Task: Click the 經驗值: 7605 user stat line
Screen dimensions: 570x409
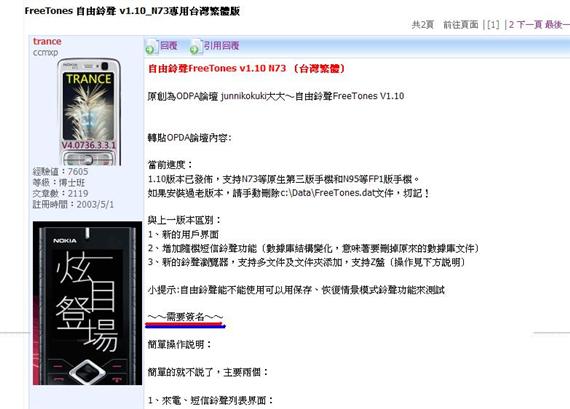Action: click(x=60, y=171)
